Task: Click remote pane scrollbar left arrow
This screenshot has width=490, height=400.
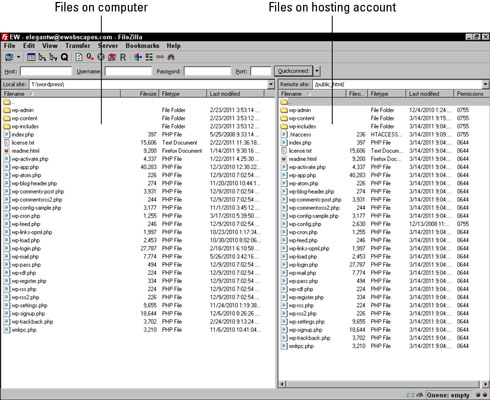Action: tap(282, 384)
